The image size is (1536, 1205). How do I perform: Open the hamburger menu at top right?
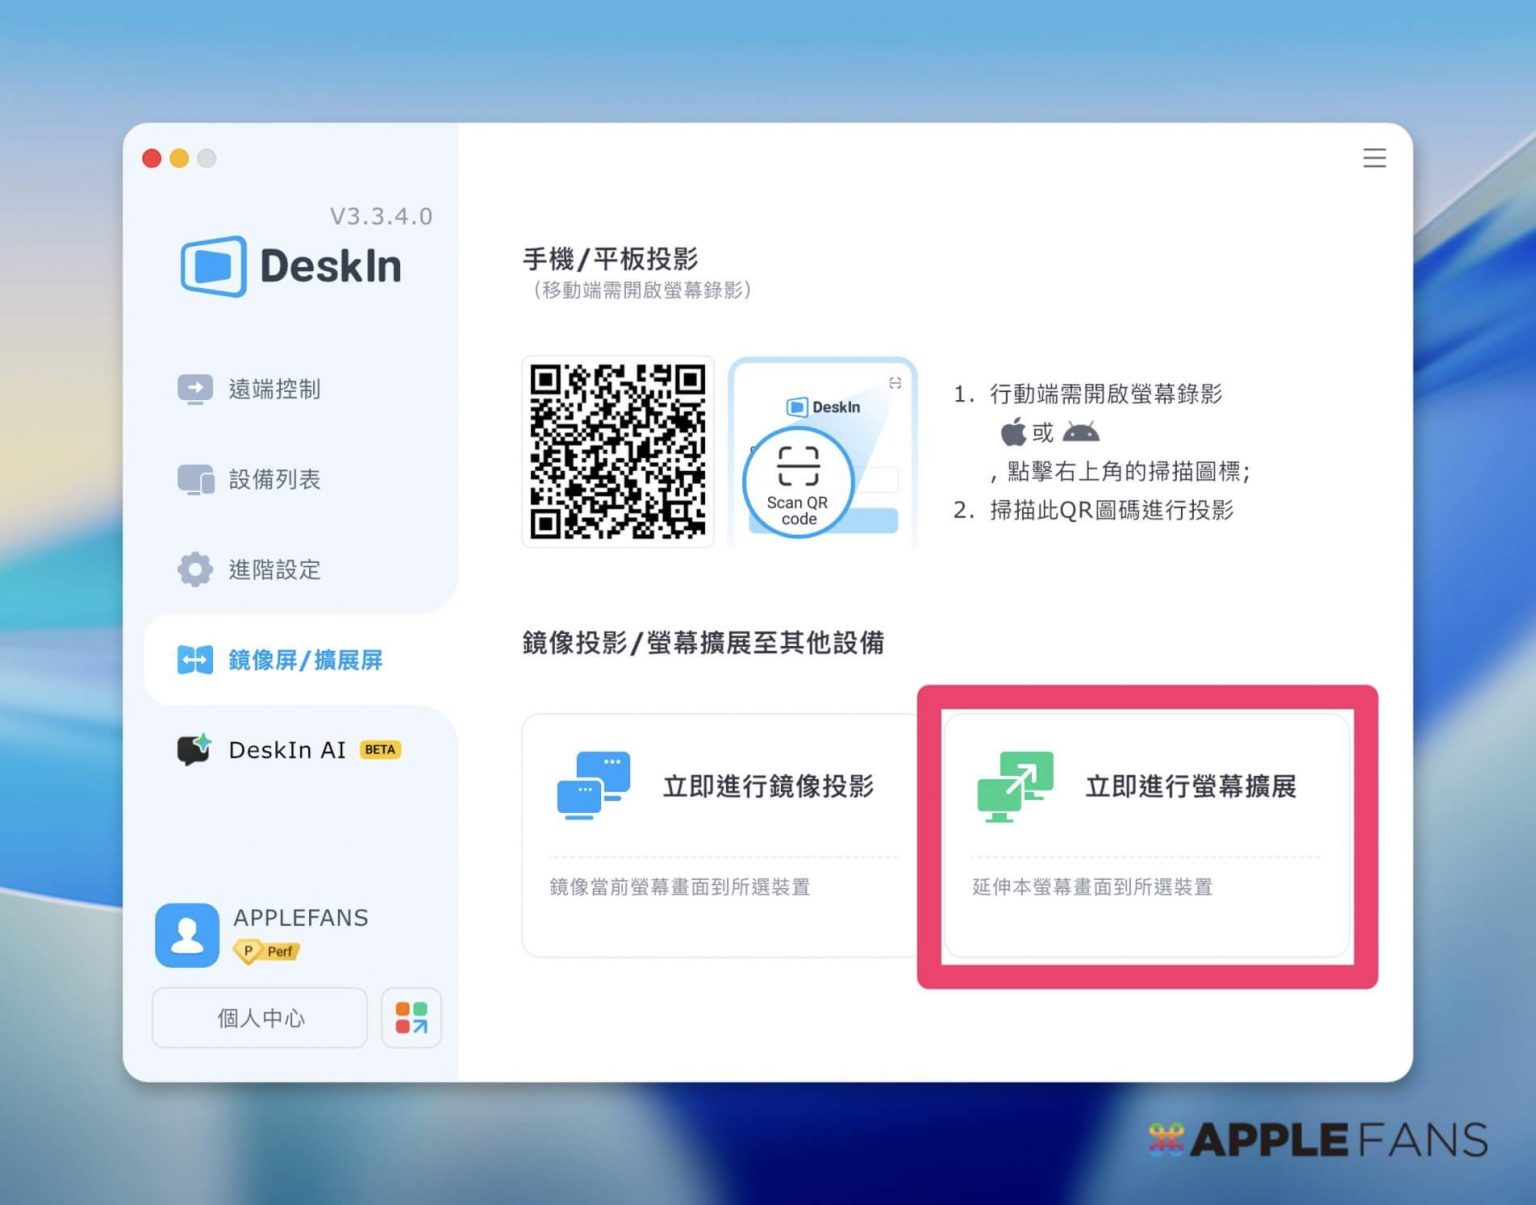tap(1374, 158)
